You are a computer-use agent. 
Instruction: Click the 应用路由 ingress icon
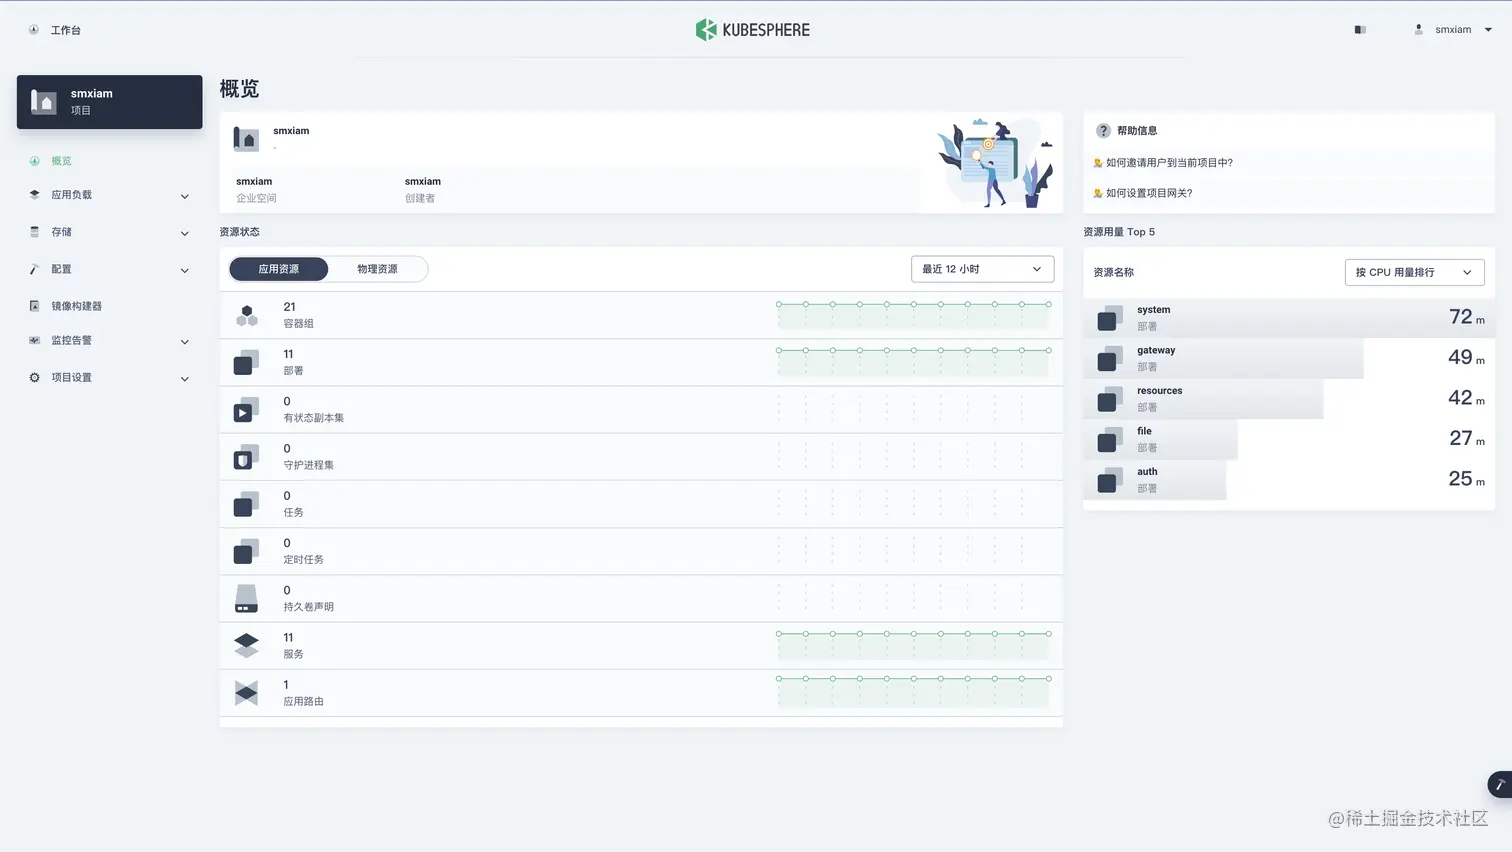(x=246, y=692)
